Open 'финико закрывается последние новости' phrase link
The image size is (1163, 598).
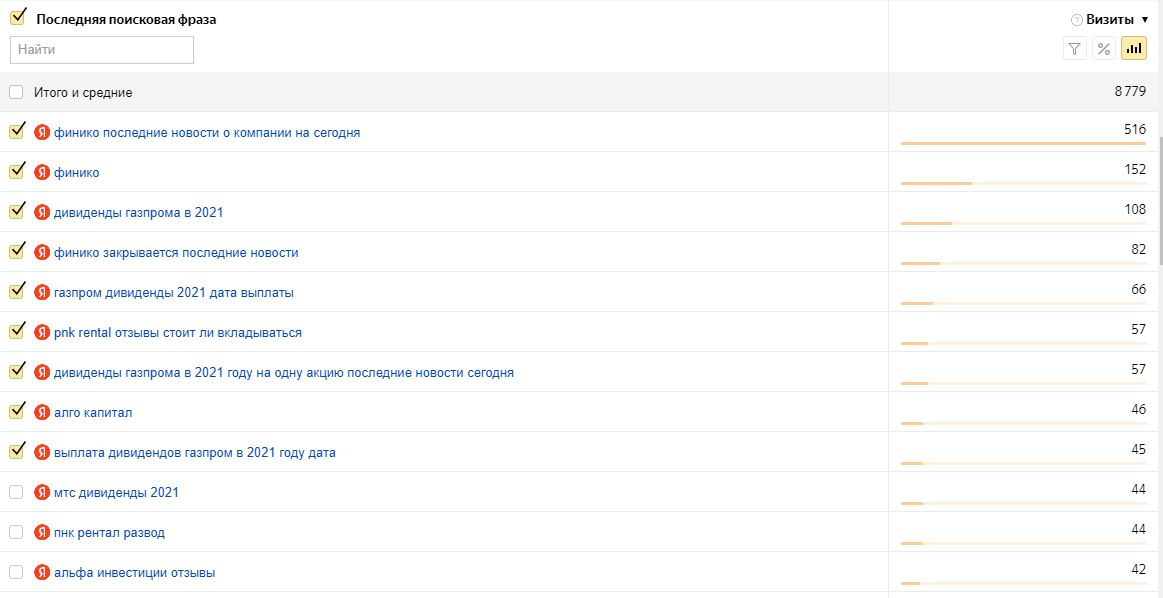(x=176, y=253)
